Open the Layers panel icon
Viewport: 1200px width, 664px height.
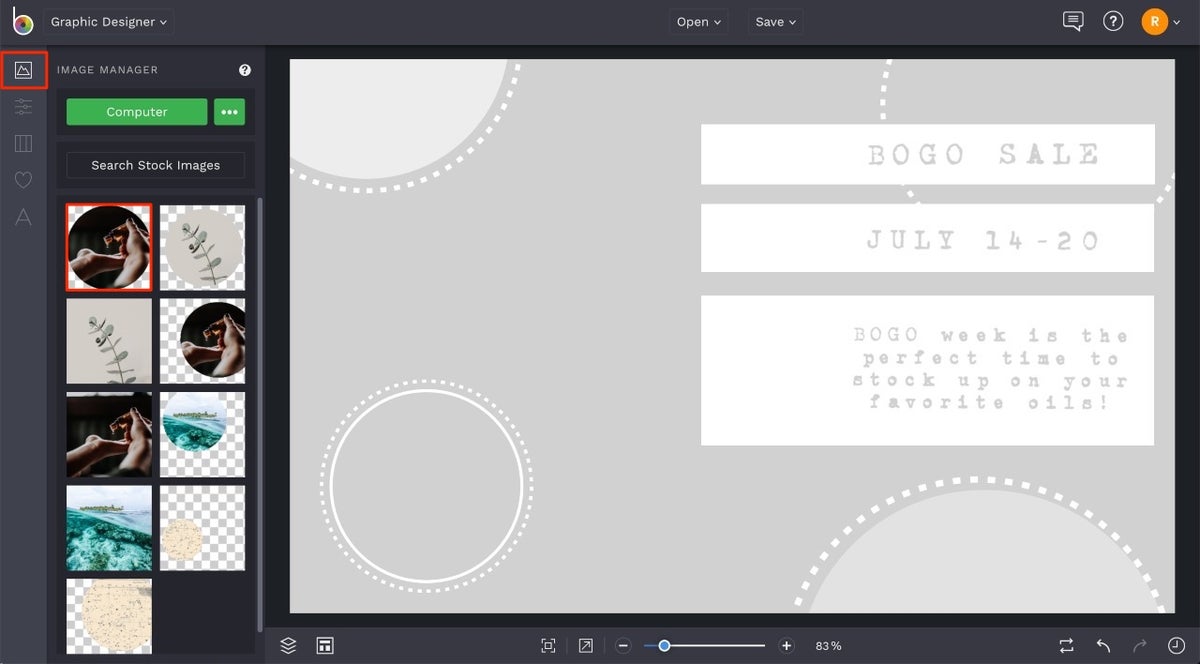point(288,645)
